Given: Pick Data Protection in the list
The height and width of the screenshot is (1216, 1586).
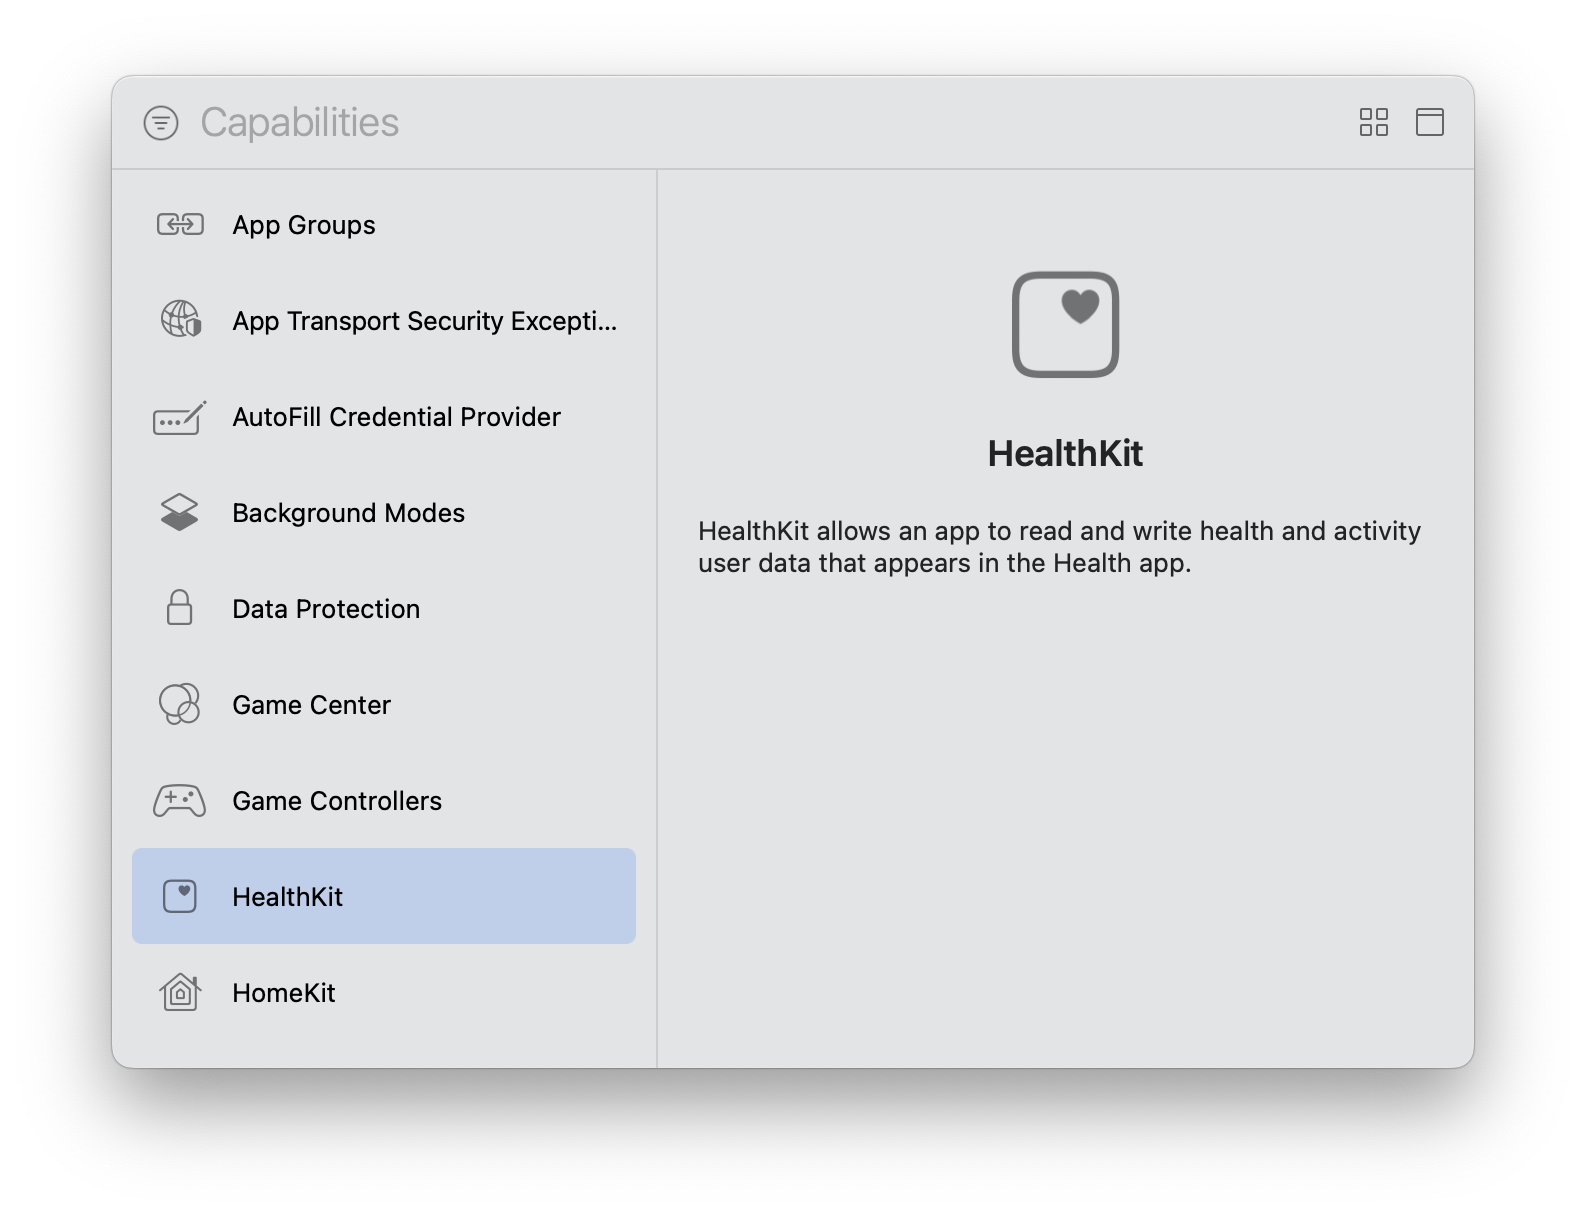Looking at the screenshot, I should 326,609.
